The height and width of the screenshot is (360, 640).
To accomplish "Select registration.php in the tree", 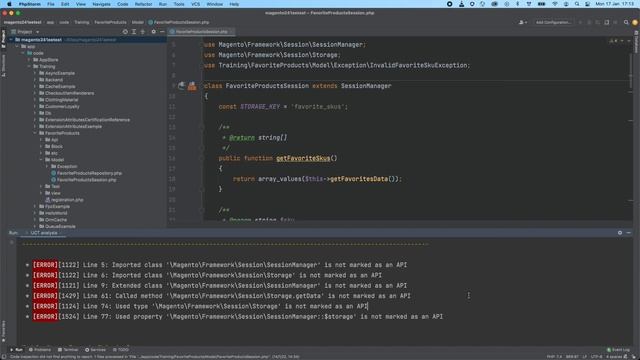I will click(x=67, y=200).
